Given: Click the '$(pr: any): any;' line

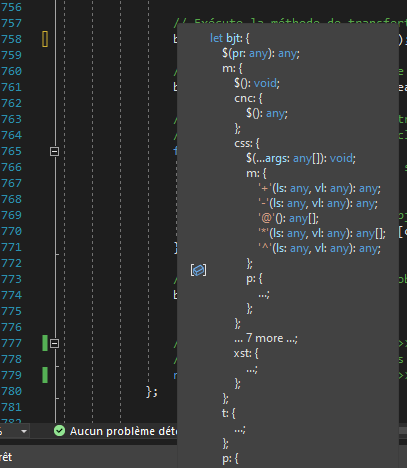Looking at the screenshot, I should [261, 53].
